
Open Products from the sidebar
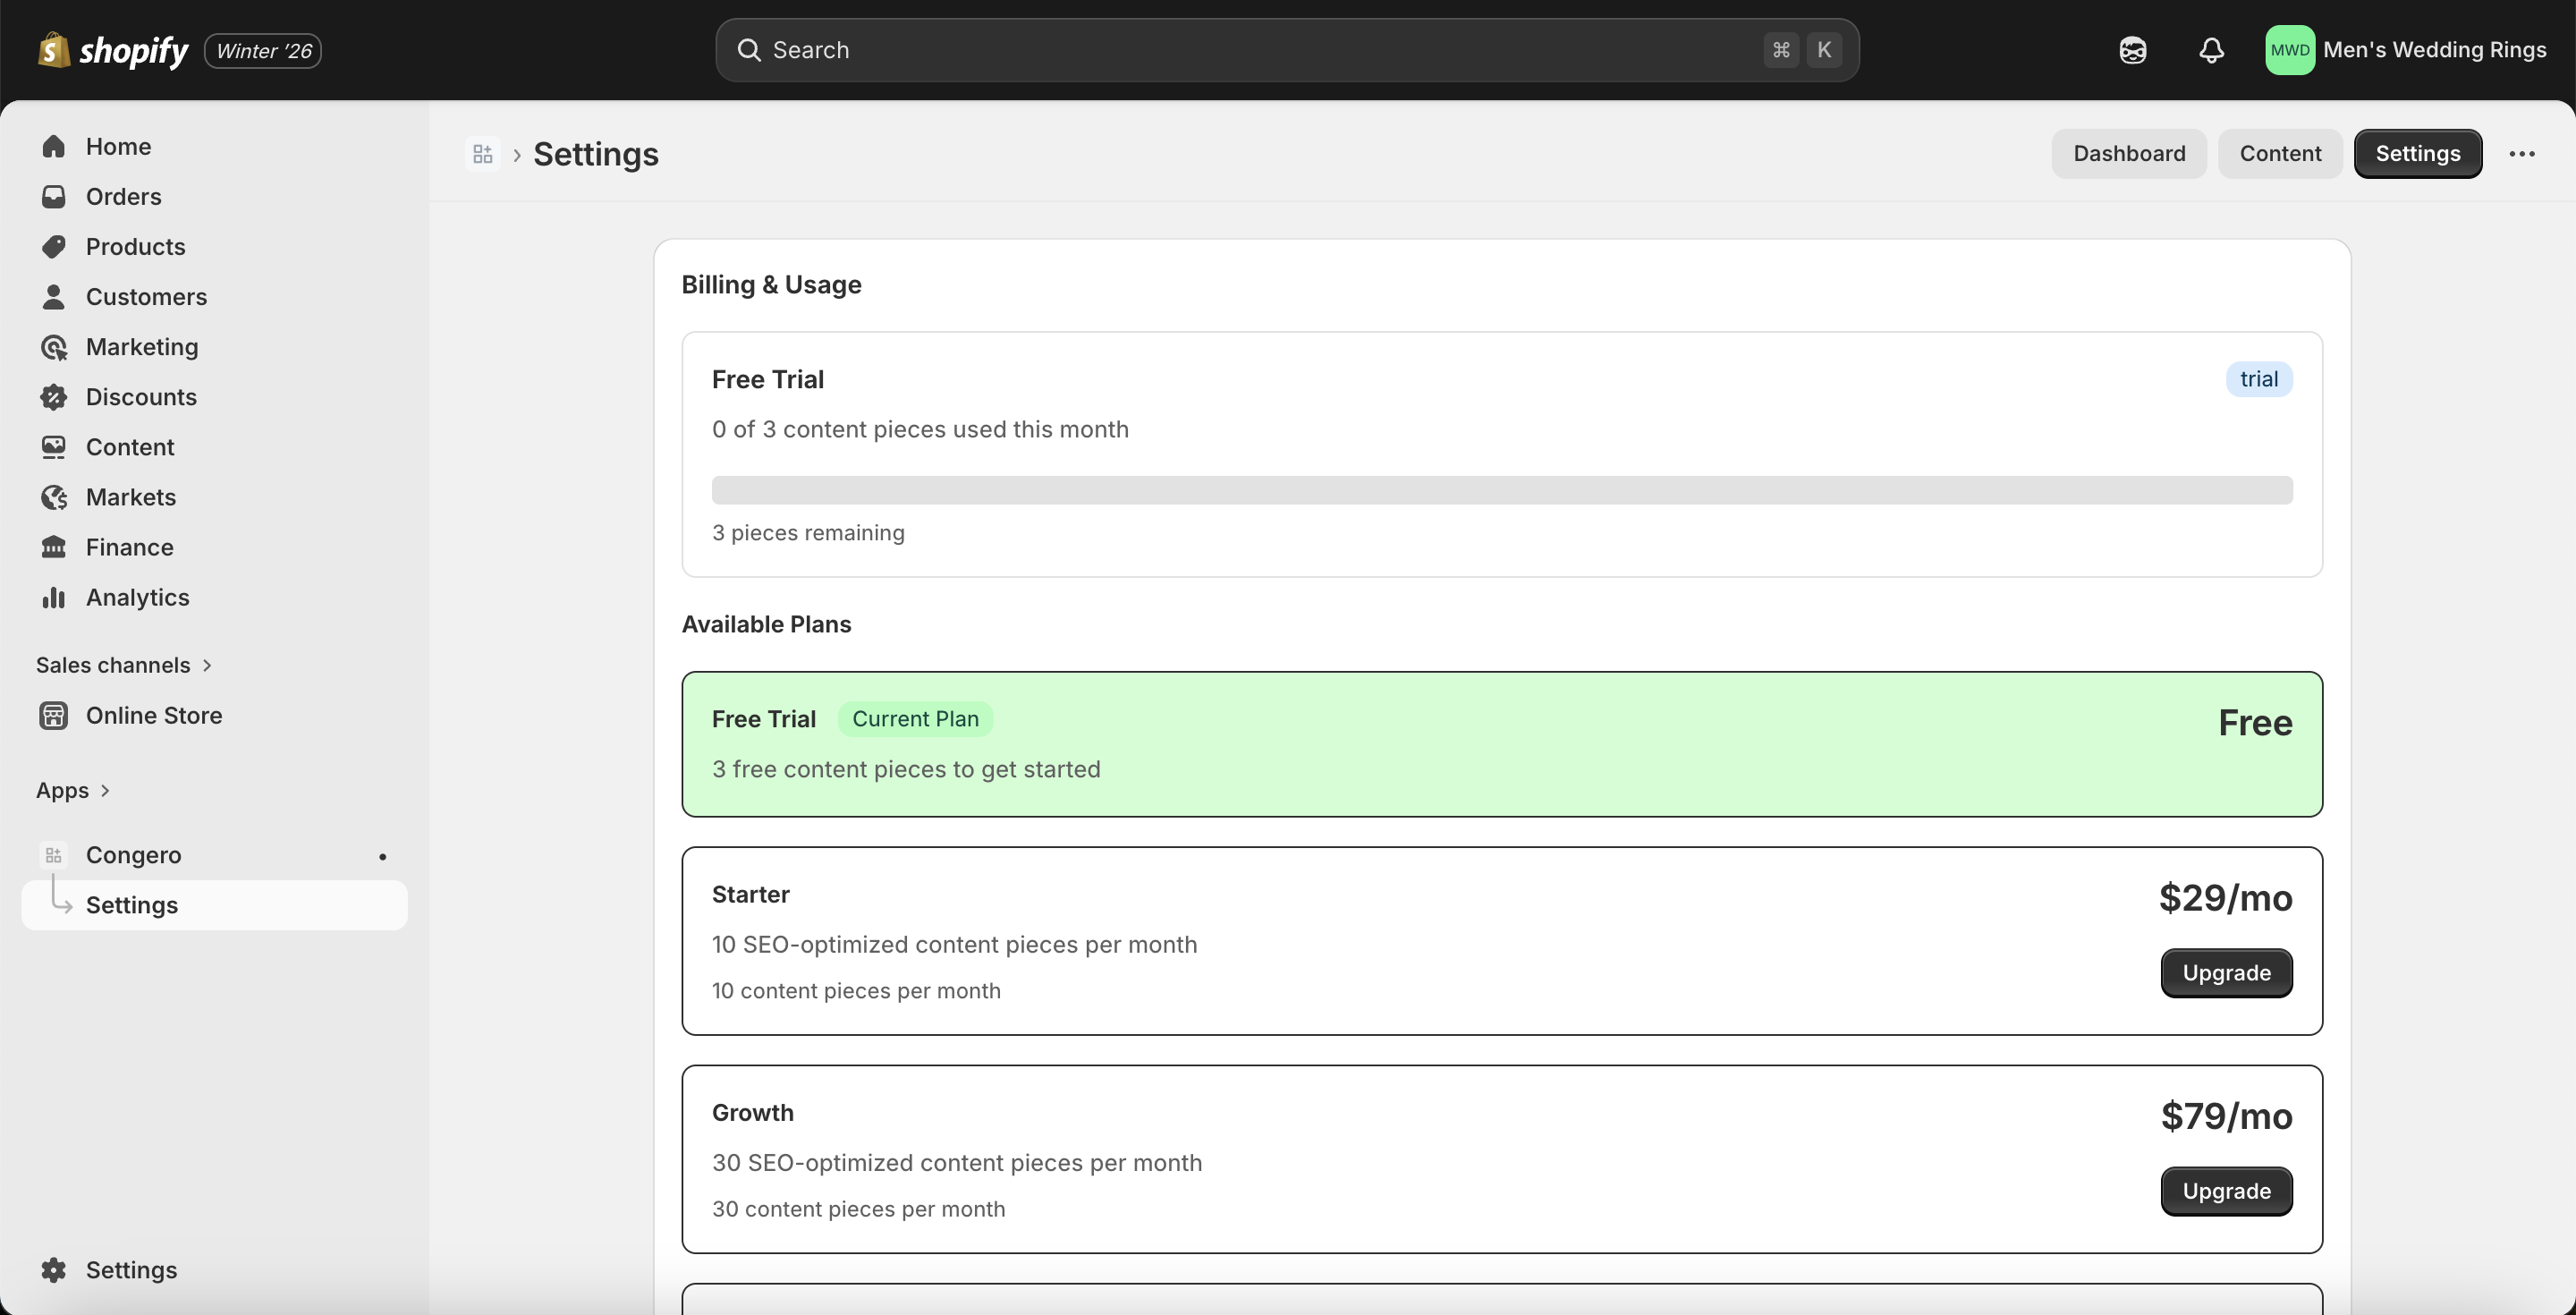135,246
